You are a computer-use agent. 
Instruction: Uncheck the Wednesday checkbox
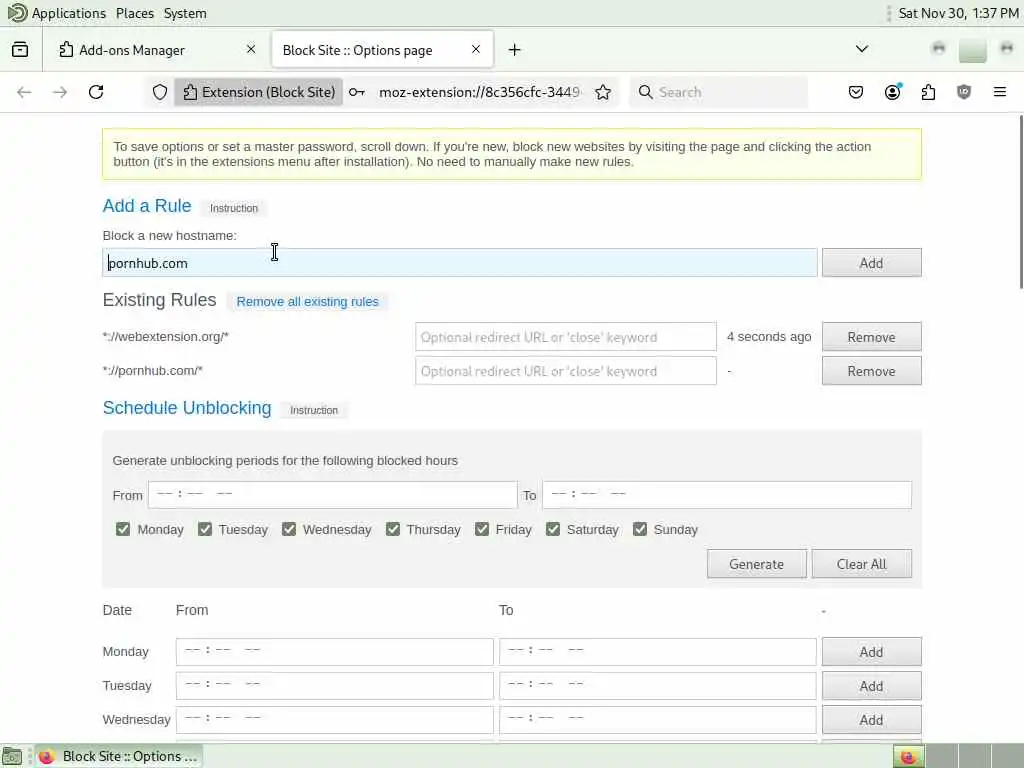tap(289, 529)
